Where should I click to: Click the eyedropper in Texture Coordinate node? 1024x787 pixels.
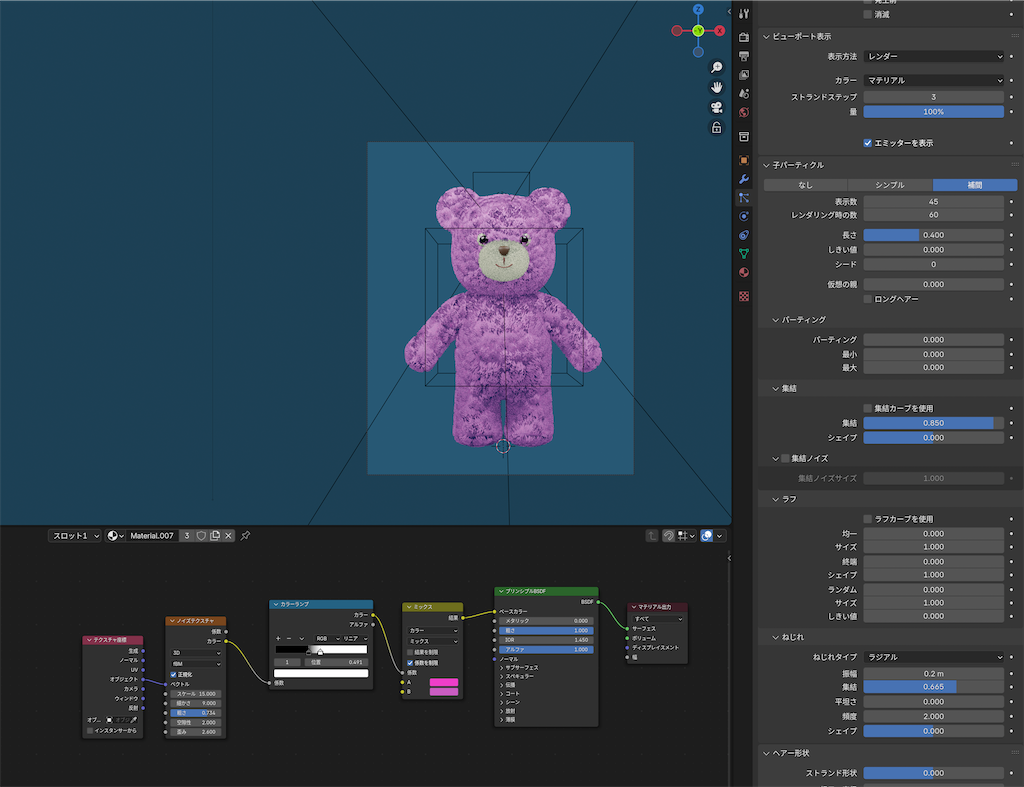click(x=134, y=720)
